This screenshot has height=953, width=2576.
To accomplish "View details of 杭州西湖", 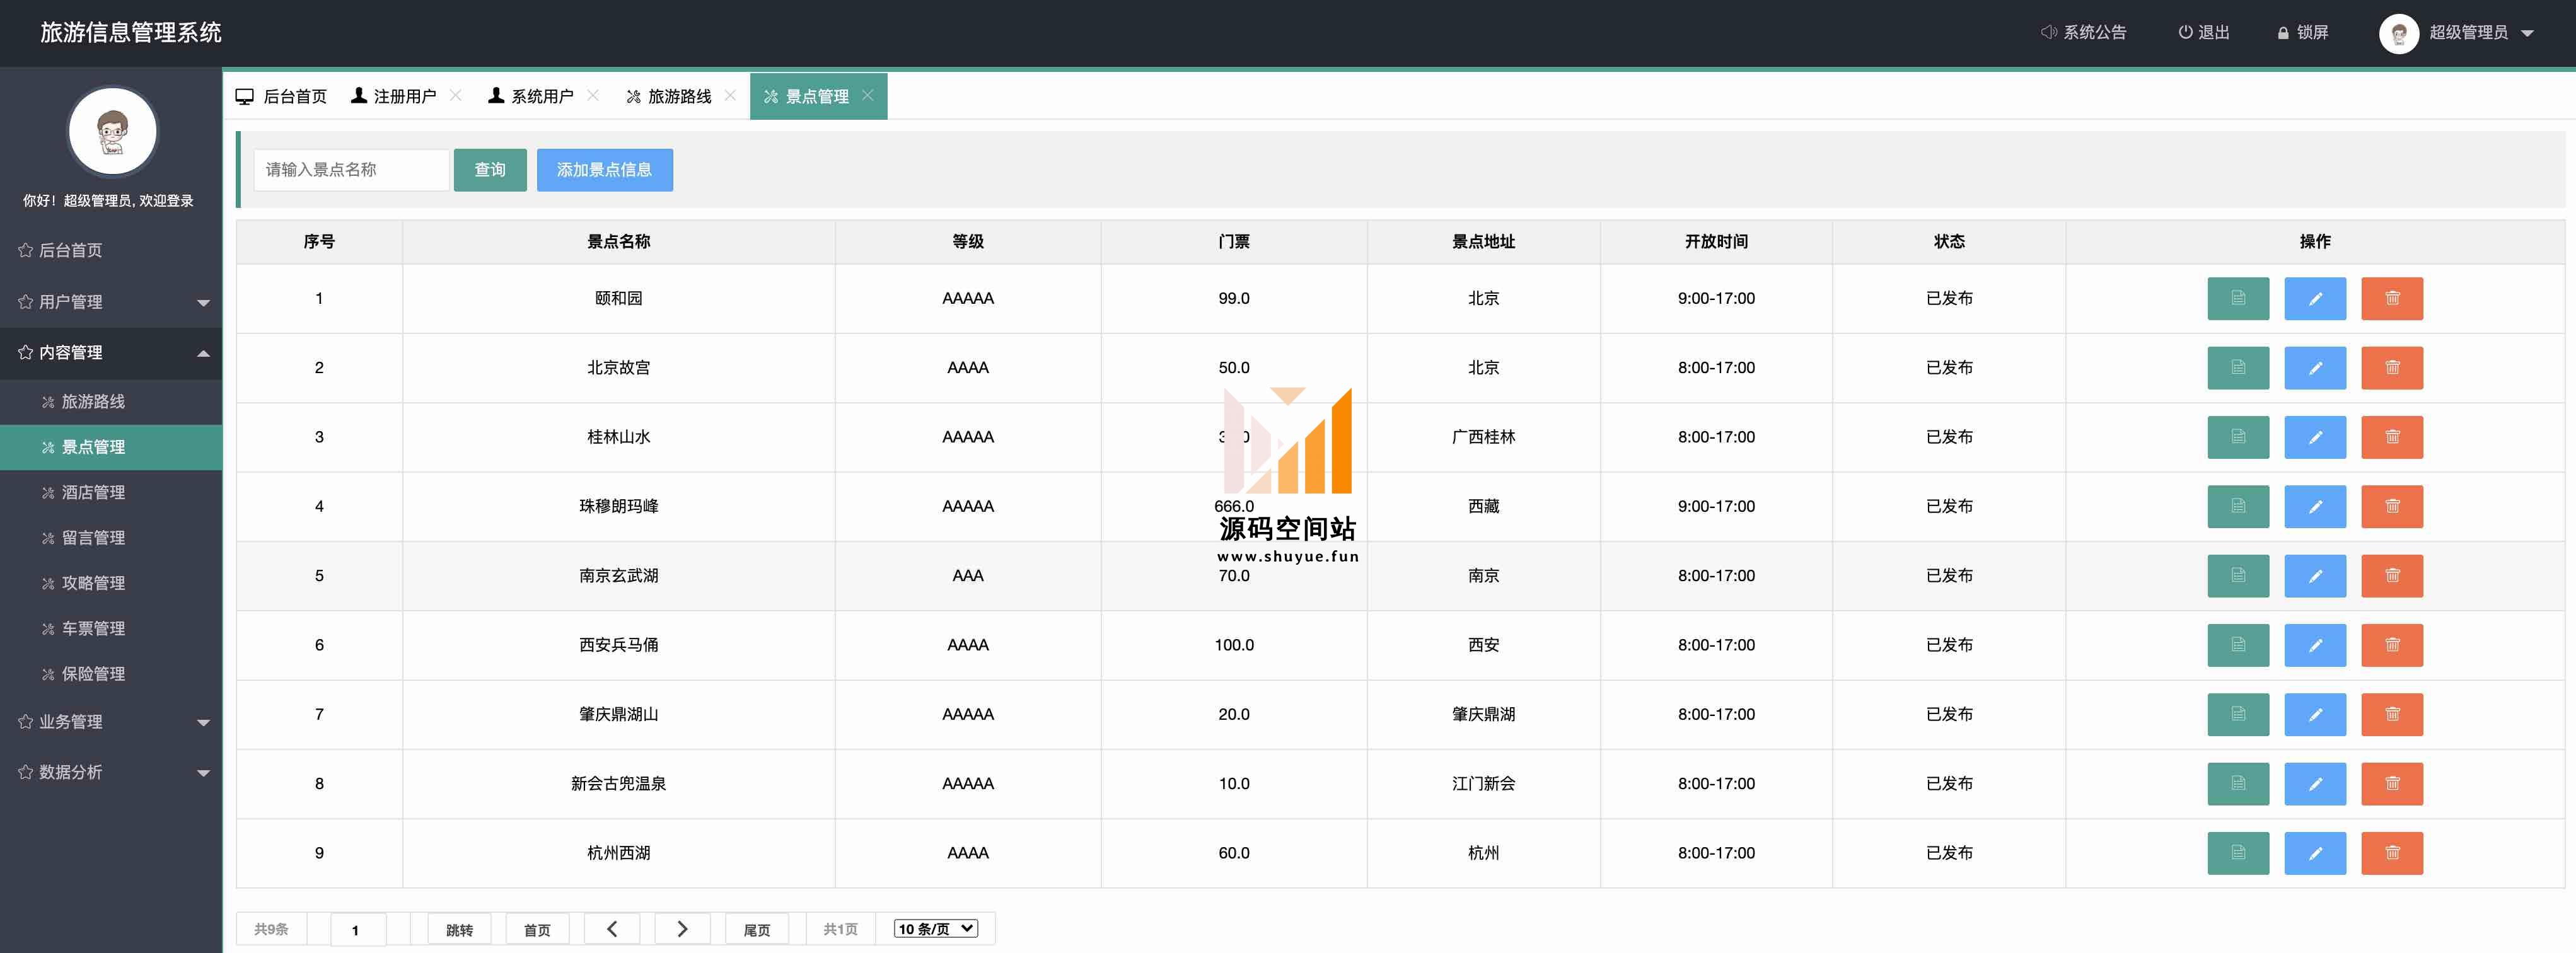I will coord(2238,853).
